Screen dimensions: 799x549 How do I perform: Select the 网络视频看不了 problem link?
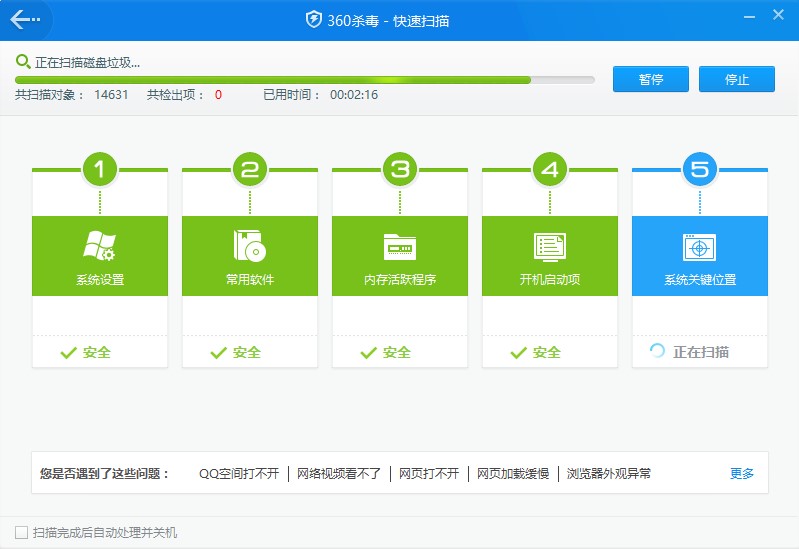point(340,474)
